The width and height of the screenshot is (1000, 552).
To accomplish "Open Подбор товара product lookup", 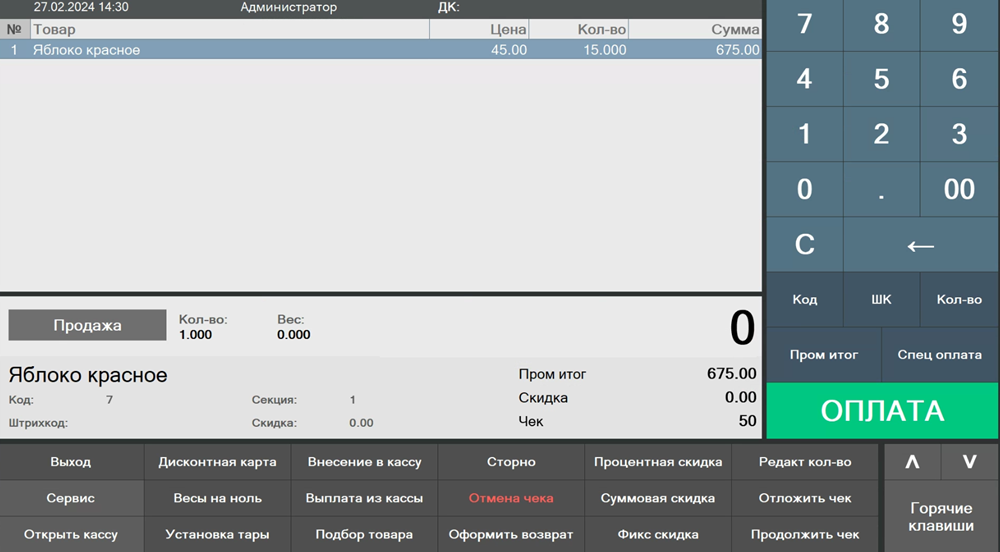I will coord(364,535).
